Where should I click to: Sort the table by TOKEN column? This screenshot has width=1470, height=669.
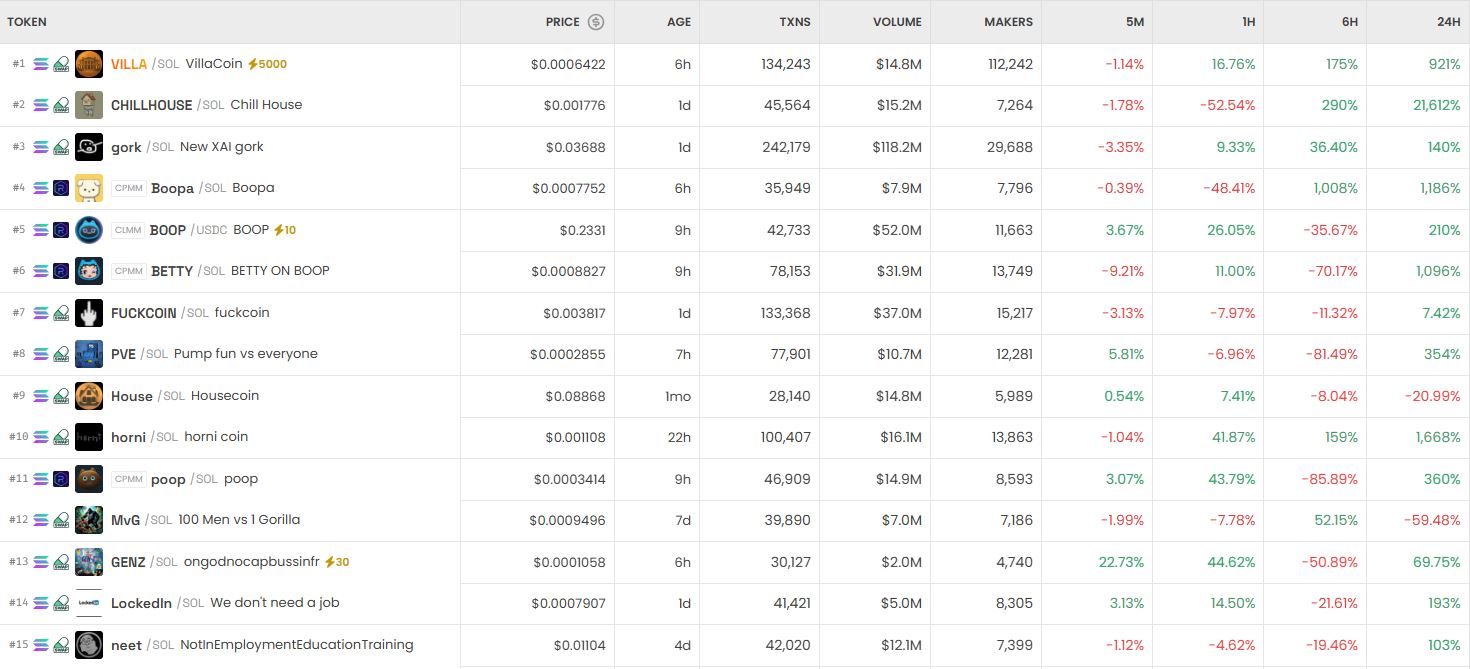[27, 22]
